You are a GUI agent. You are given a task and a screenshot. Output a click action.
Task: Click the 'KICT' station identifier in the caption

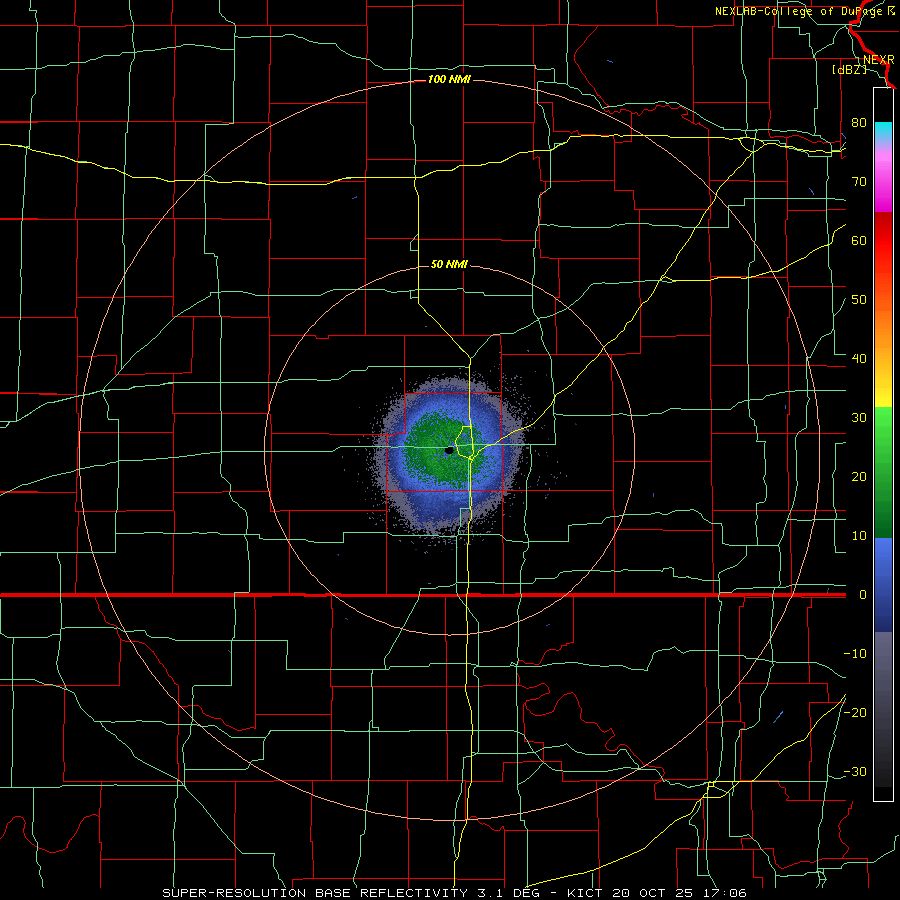585,893
